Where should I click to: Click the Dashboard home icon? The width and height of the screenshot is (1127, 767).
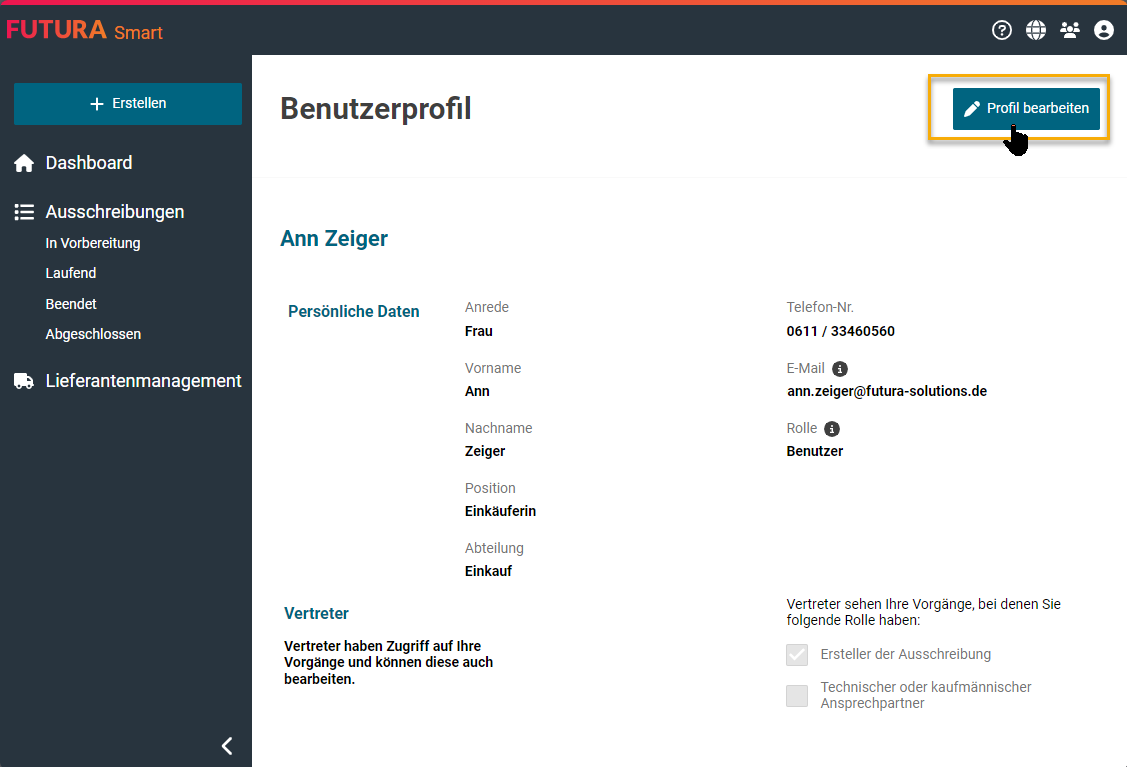click(24, 163)
